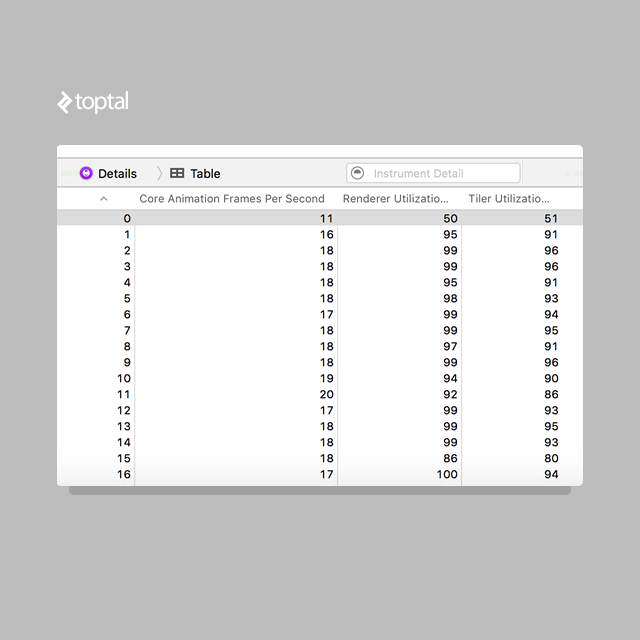Viewport: 640px width, 640px height.
Task: Select row 8 with 97 renderer utilization
Action: pyautogui.click(x=320, y=347)
